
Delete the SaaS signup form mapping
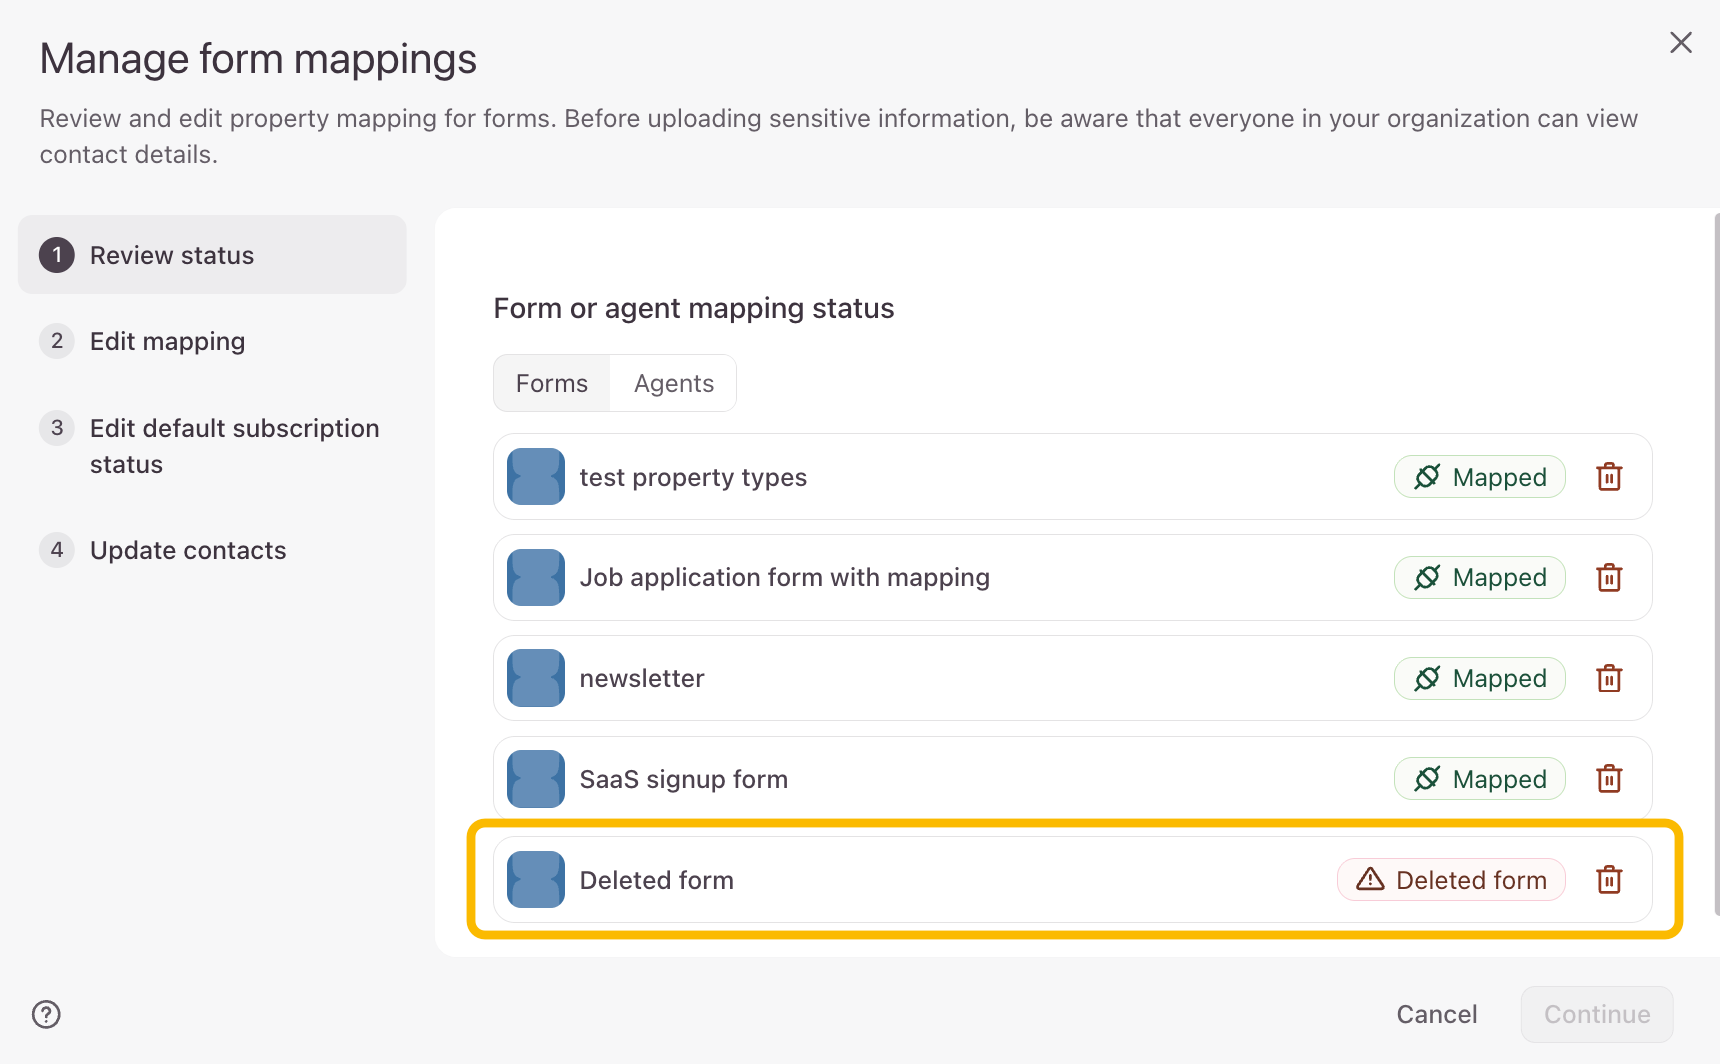tap(1609, 779)
